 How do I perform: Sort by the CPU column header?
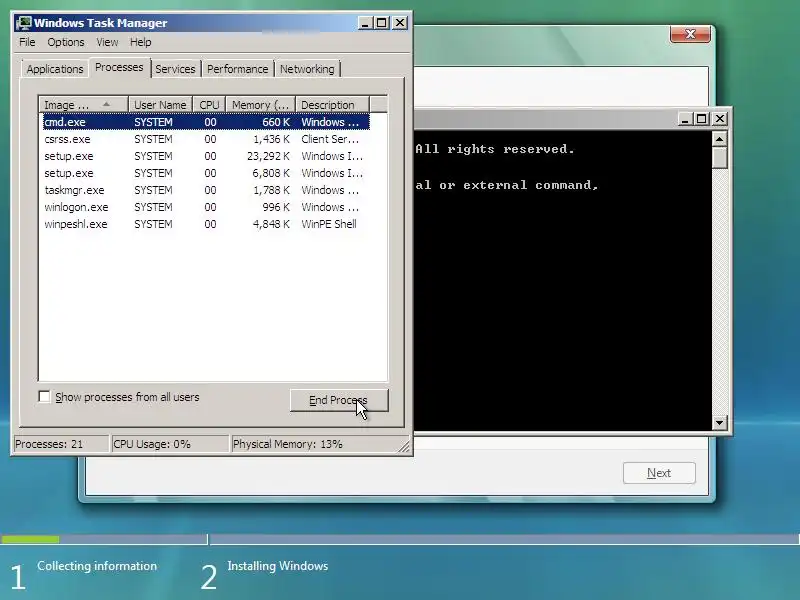click(209, 105)
